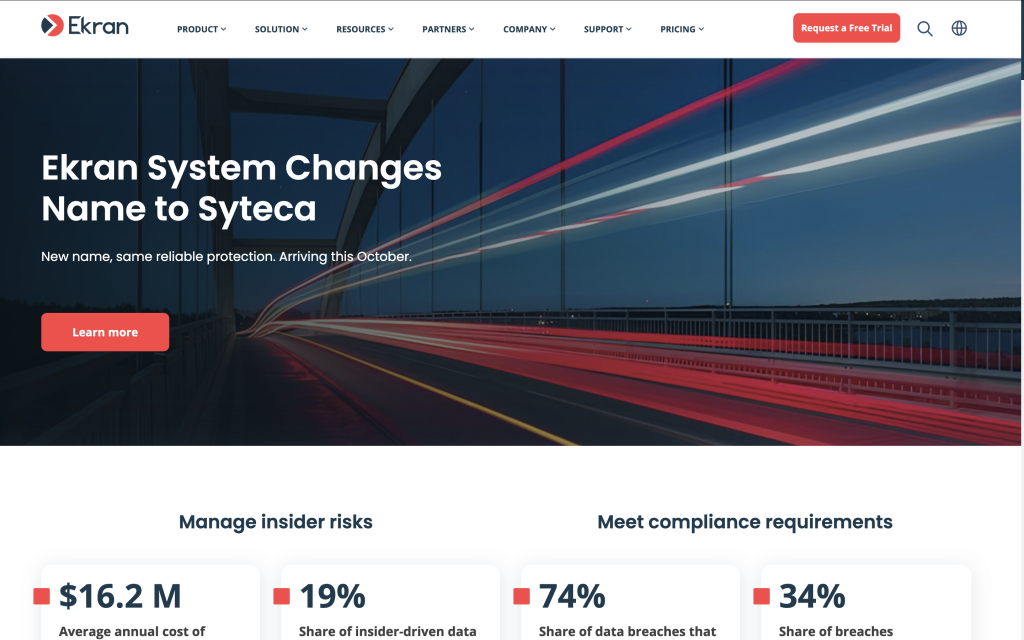The width and height of the screenshot is (1024, 640).
Task: Expand the PRODUCT menu
Action: click(x=201, y=29)
